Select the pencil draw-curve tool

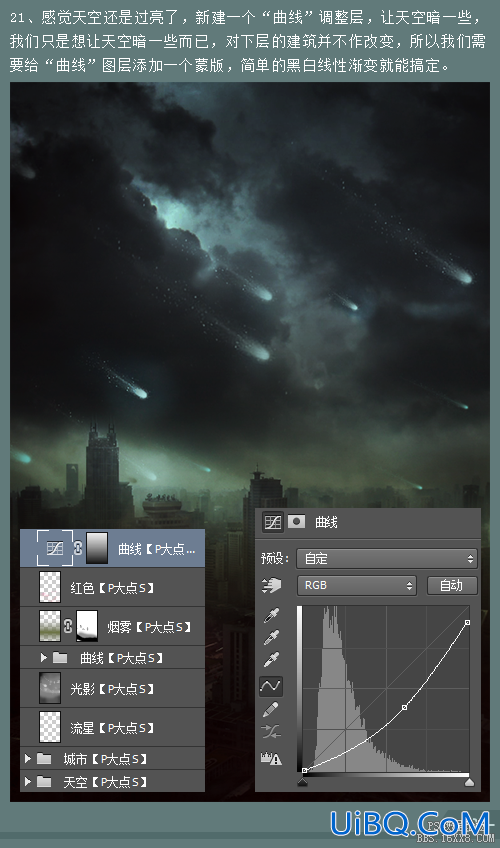[x=271, y=709]
